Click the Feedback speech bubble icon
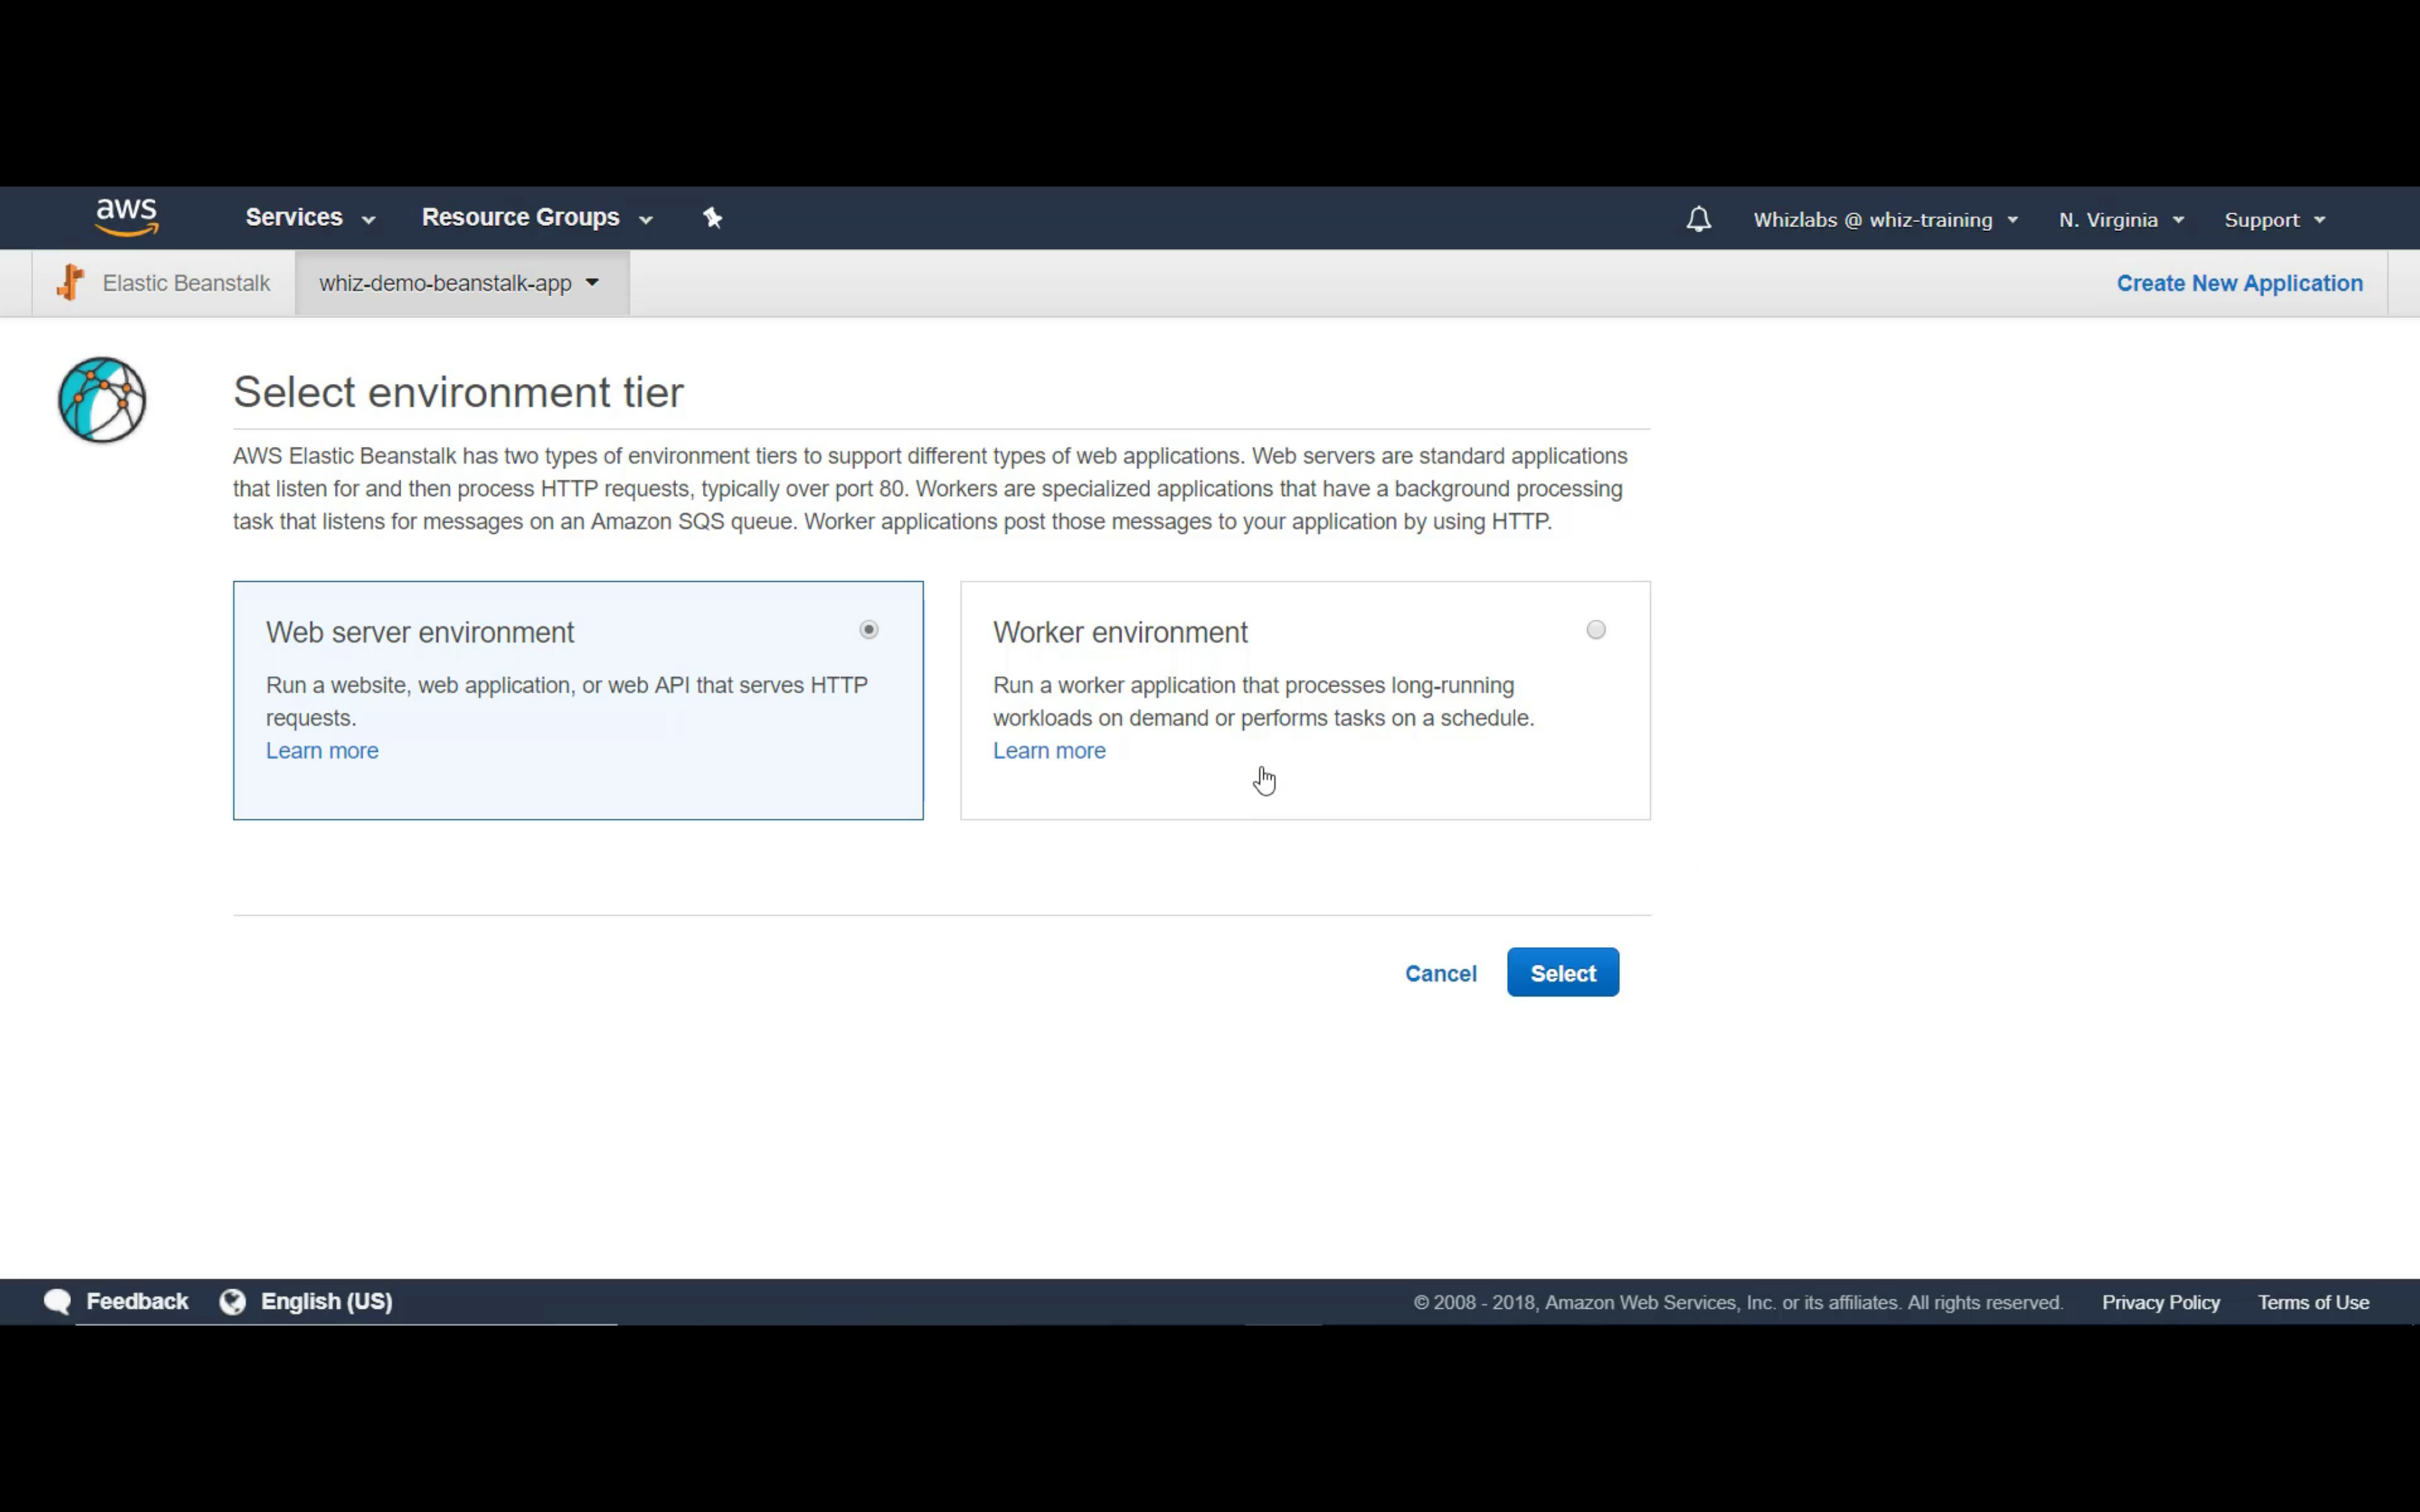The image size is (2420, 1512). point(57,1301)
